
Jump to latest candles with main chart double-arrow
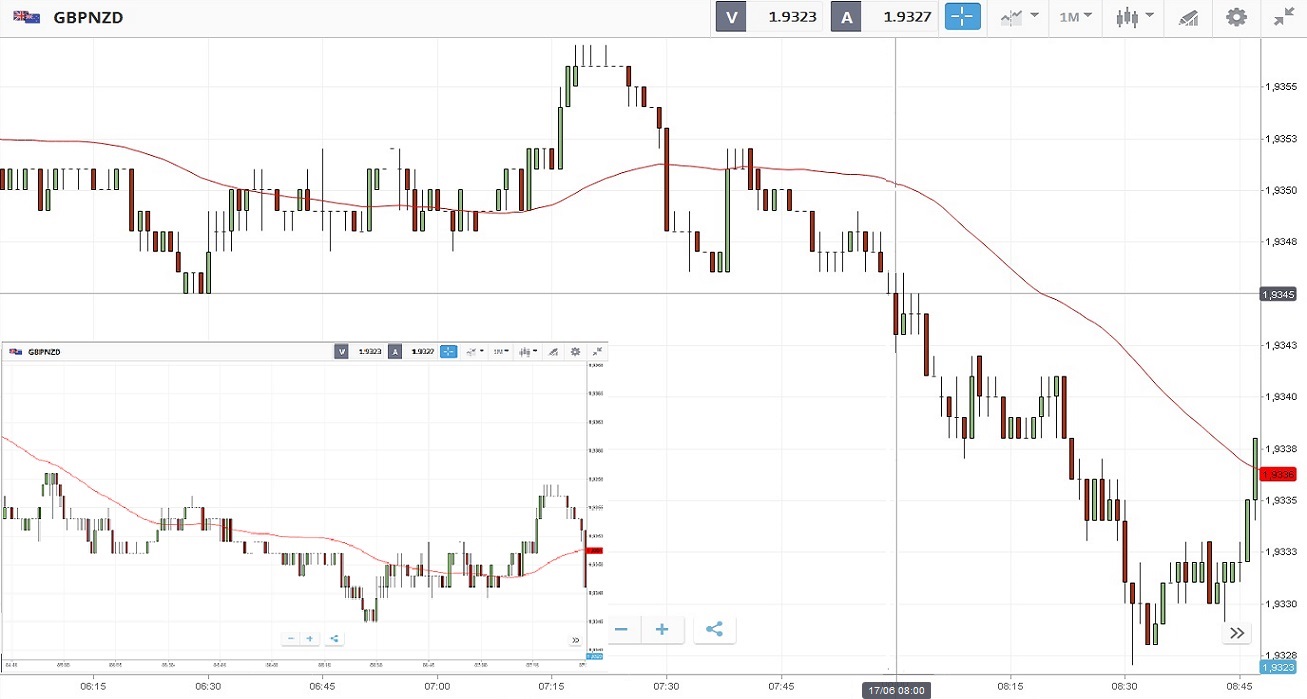[x=1237, y=633]
